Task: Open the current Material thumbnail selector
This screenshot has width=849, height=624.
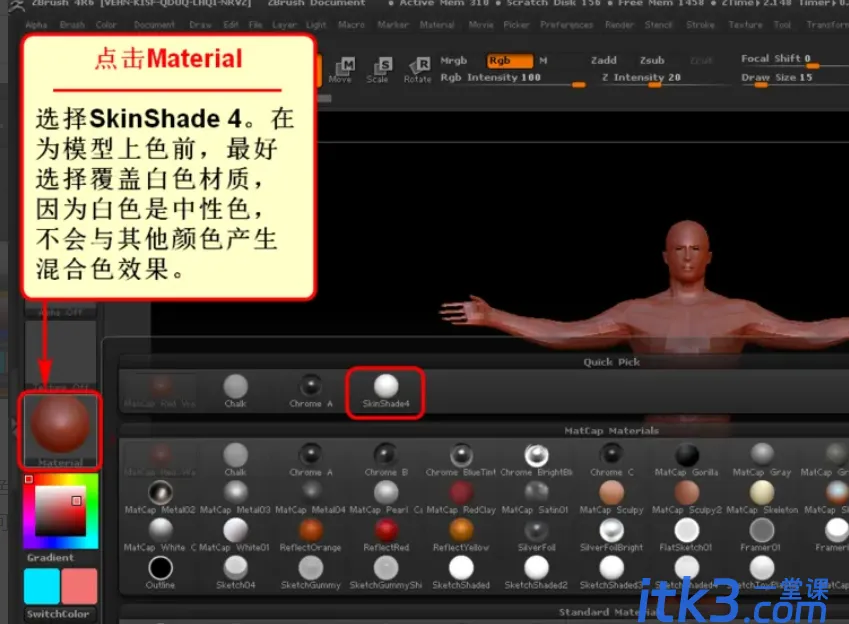Action: pyautogui.click(x=60, y=430)
